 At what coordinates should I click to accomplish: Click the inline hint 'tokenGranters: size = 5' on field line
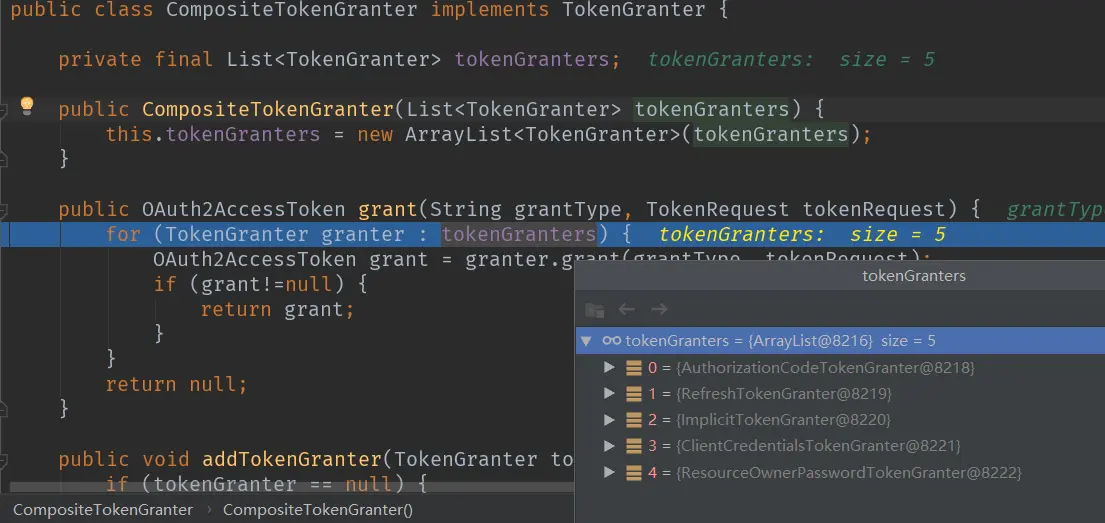coord(791,60)
